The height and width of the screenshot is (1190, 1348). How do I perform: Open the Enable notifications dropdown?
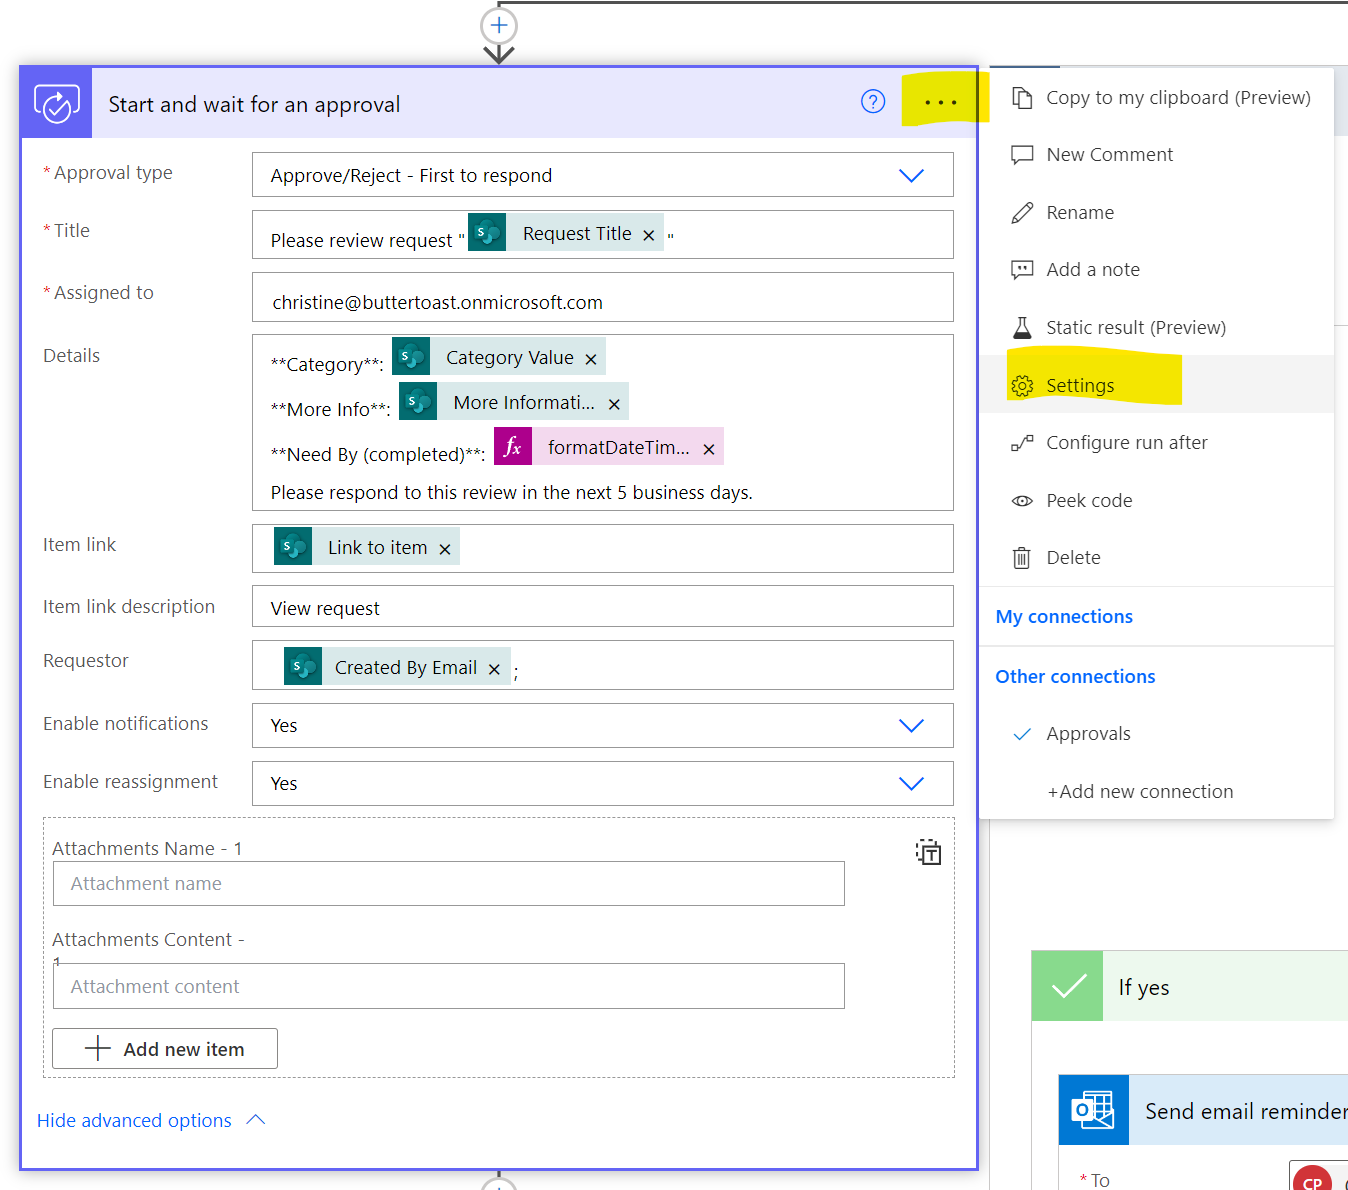click(x=911, y=726)
